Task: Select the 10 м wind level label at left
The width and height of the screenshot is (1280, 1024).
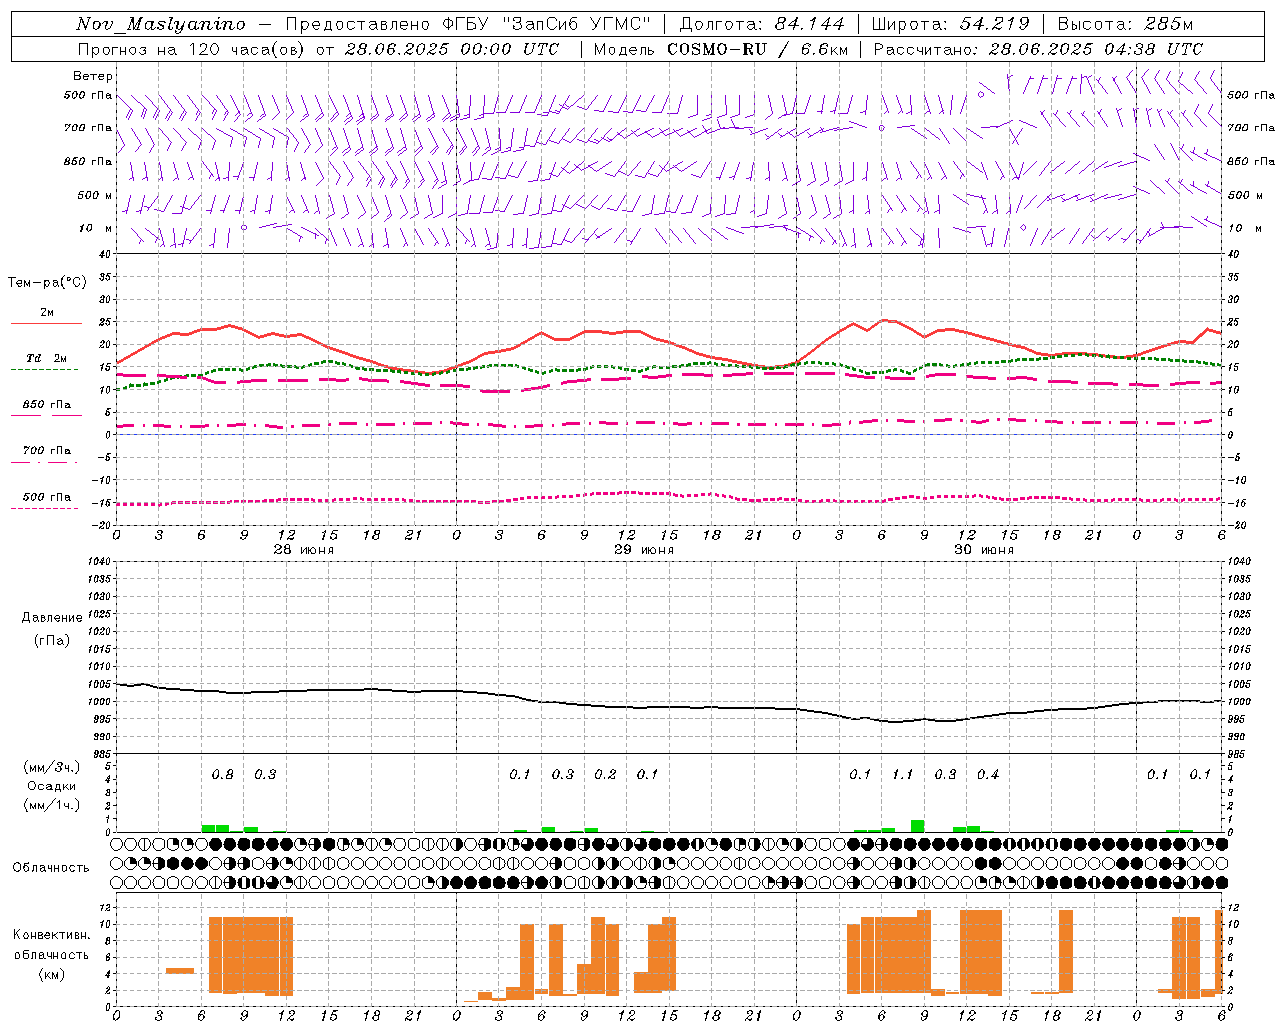Action: pos(96,228)
